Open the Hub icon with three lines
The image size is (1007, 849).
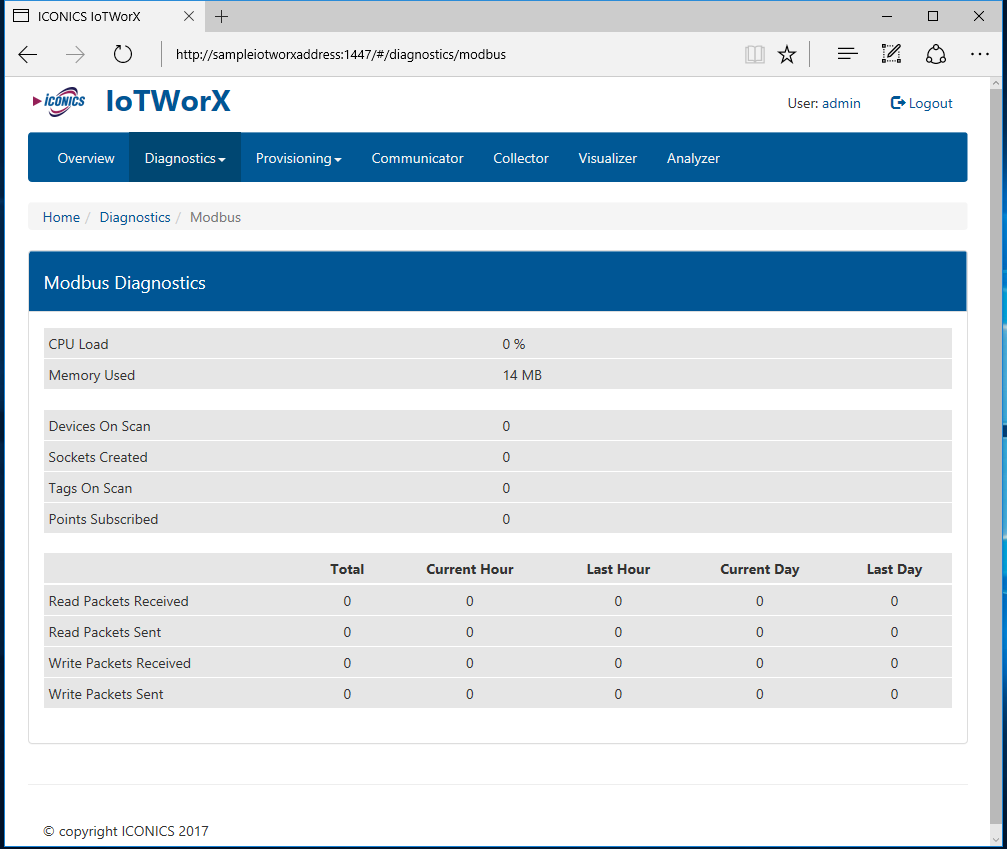click(848, 55)
